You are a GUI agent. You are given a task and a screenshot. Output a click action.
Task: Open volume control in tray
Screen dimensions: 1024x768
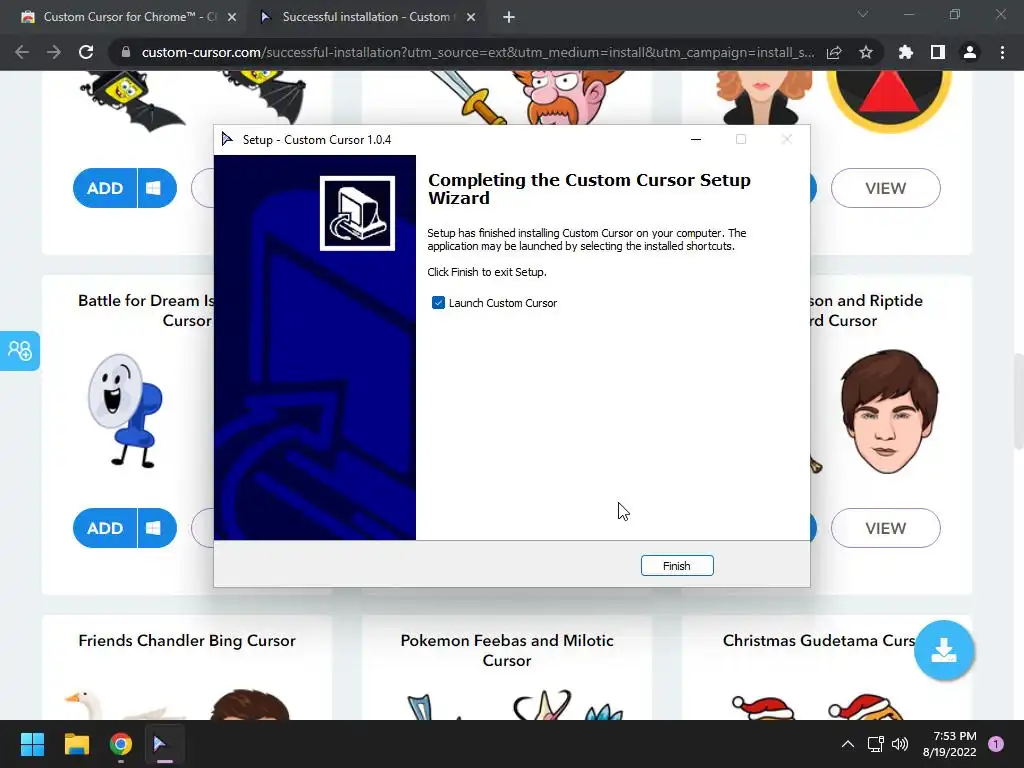pyautogui.click(x=900, y=744)
